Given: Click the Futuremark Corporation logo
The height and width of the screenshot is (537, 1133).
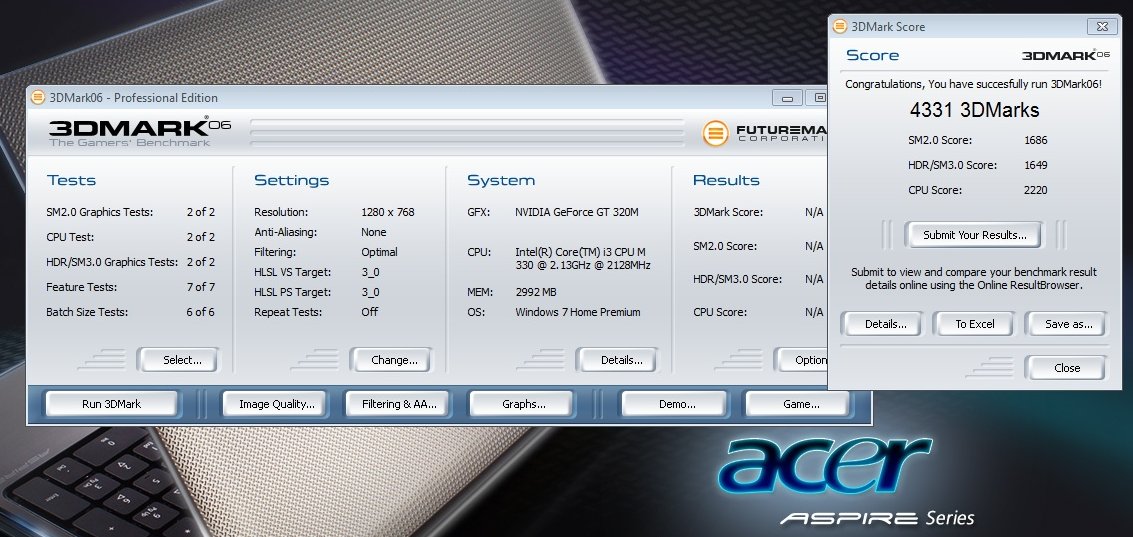Looking at the screenshot, I should [764, 133].
